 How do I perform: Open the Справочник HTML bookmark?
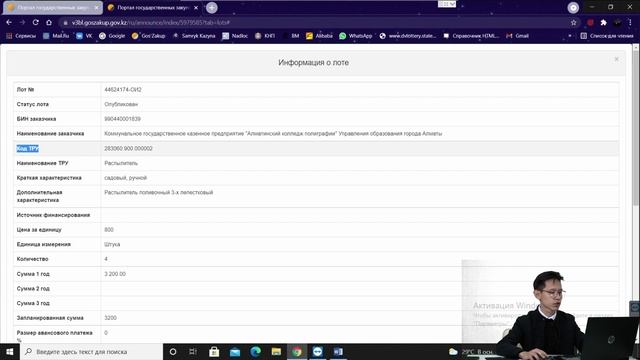pos(471,36)
